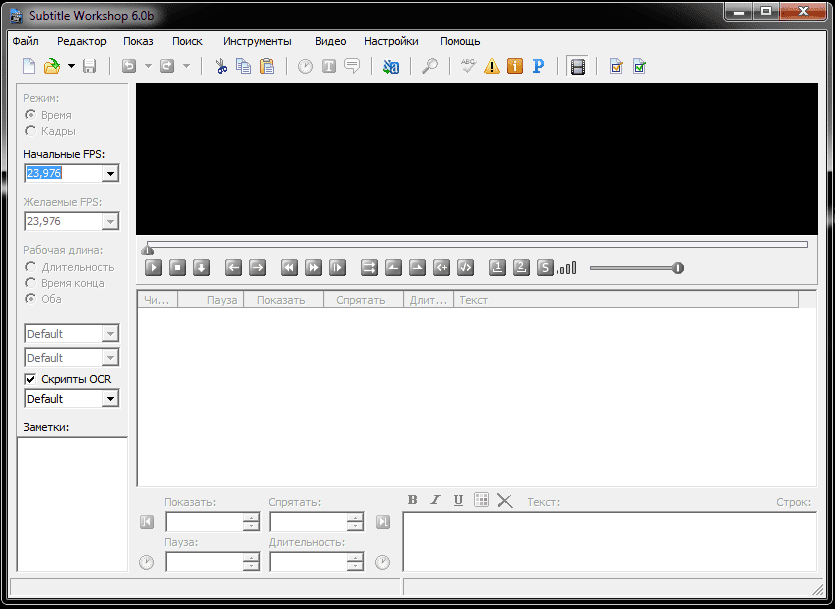Select the Длительность radio option
This screenshot has width=835, height=609.
pyautogui.click(x=31, y=267)
